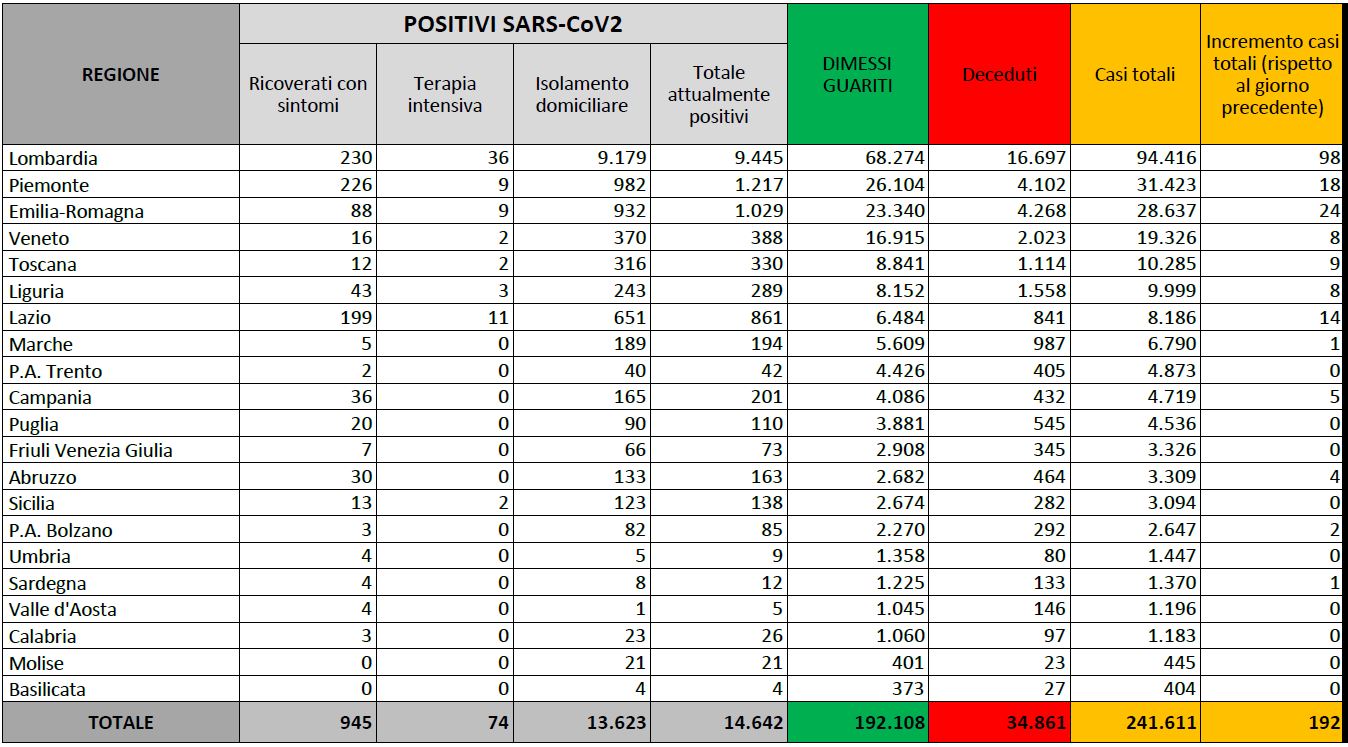This screenshot has height=747, width=1348.
Task: Select the Veneto row label
Action: pos(39,239)
